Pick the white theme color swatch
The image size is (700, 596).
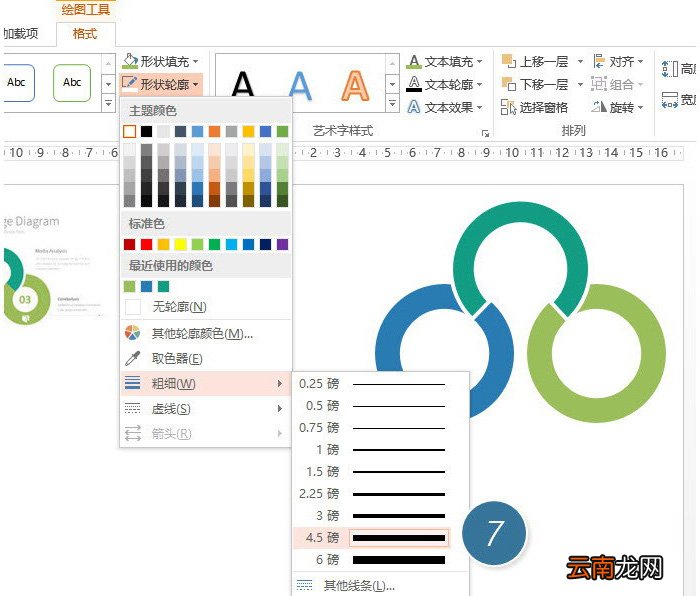click(x=129, y=131)
